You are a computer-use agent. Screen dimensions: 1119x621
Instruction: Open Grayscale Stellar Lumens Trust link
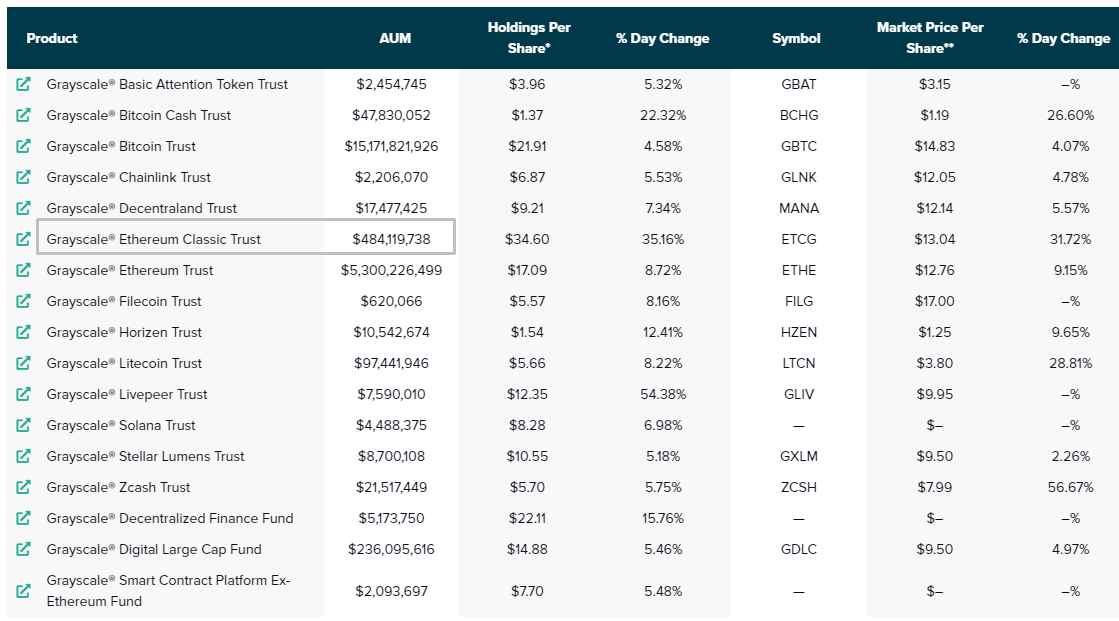(x=145, y=457)
